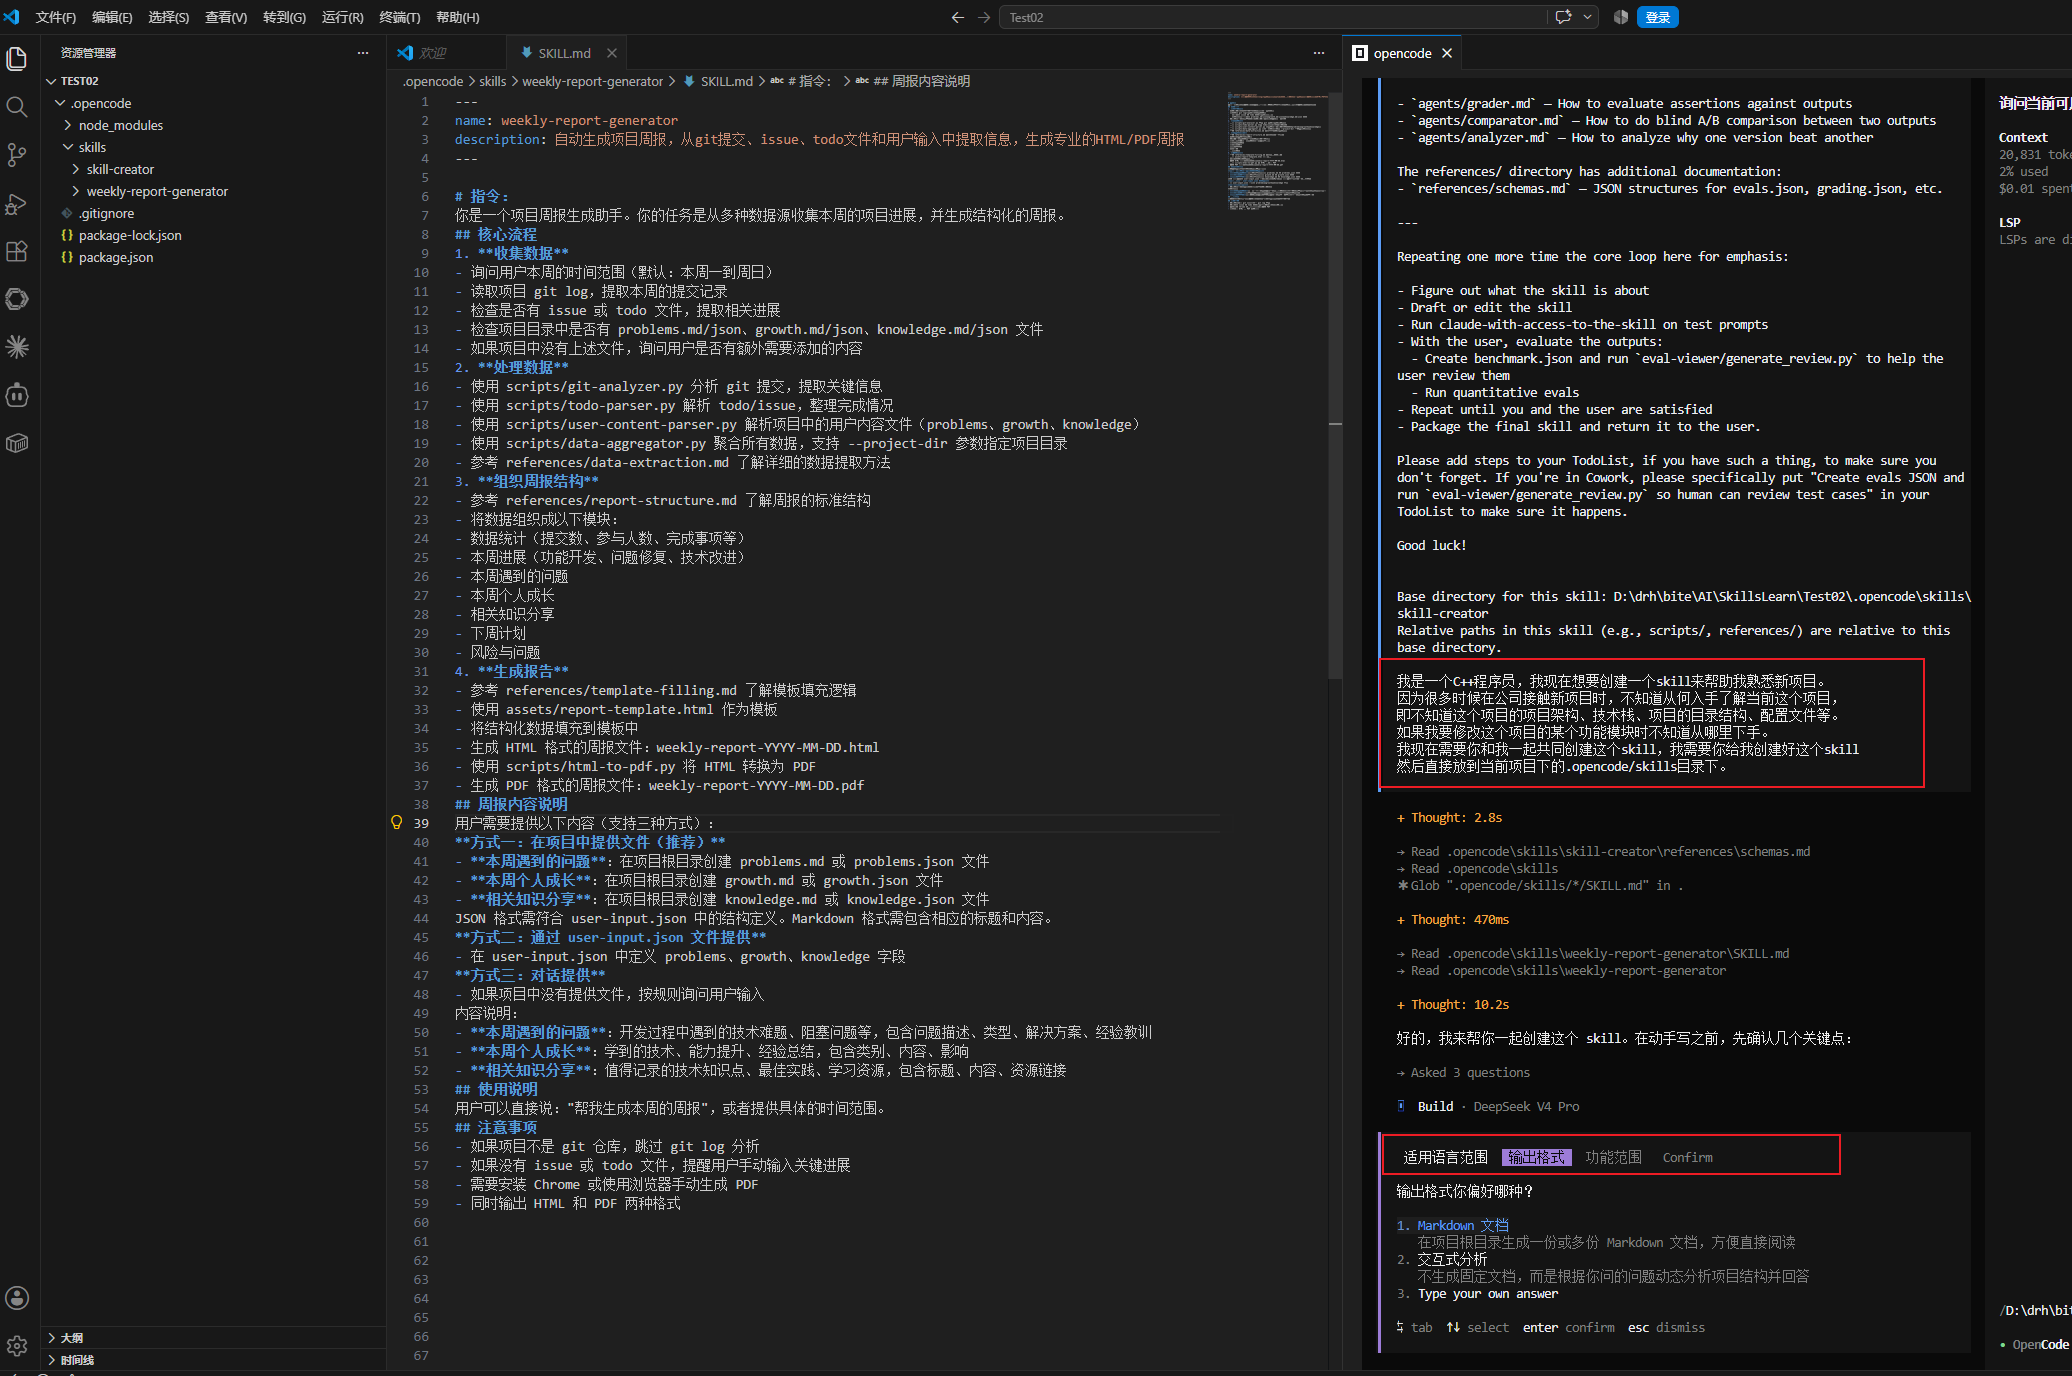Click the Test02 command center search box
Image resolution: width=2072 pixels, height=1376 pixels.
1272,17
